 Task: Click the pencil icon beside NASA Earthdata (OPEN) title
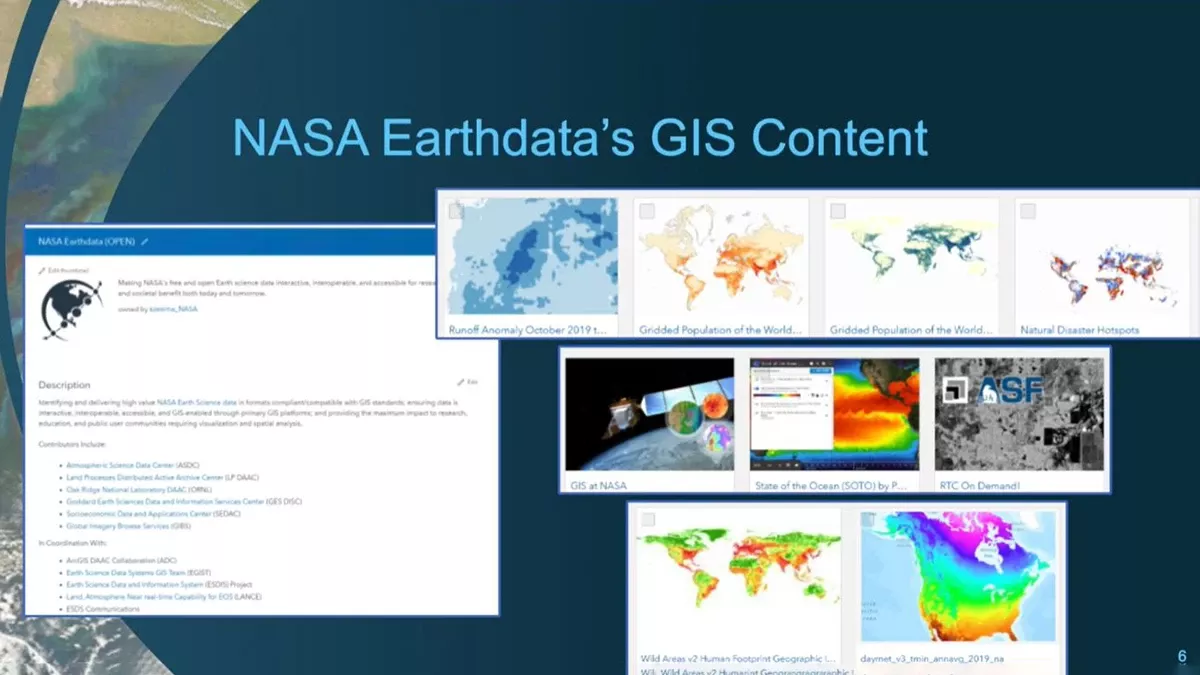tap(145, 241)
